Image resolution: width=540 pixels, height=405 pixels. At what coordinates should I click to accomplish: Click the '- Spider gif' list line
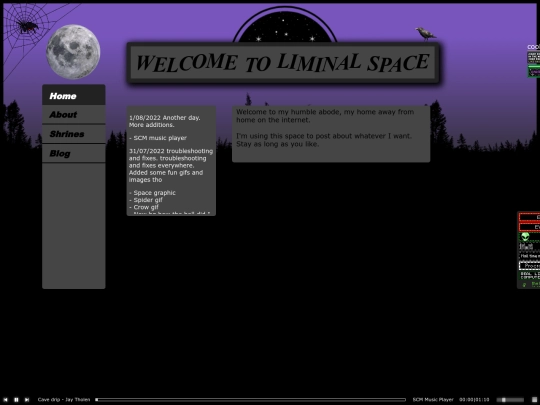(x=146, y=200)
